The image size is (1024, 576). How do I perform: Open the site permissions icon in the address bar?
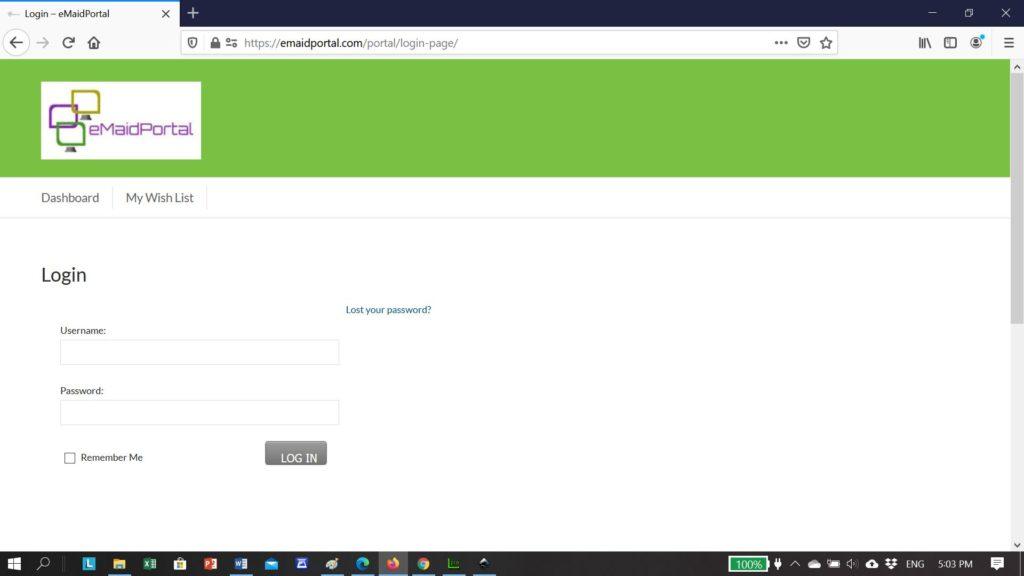231,43
